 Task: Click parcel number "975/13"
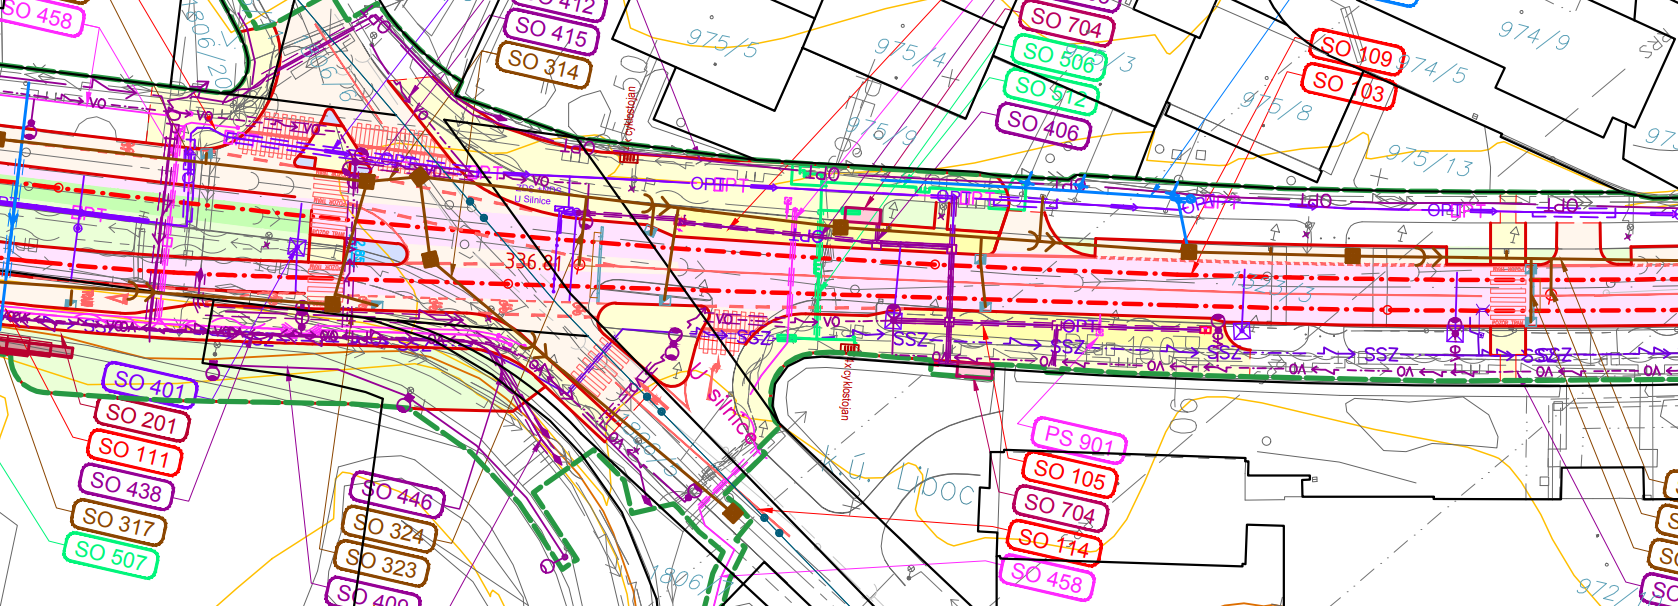(x=1429, y=159)
